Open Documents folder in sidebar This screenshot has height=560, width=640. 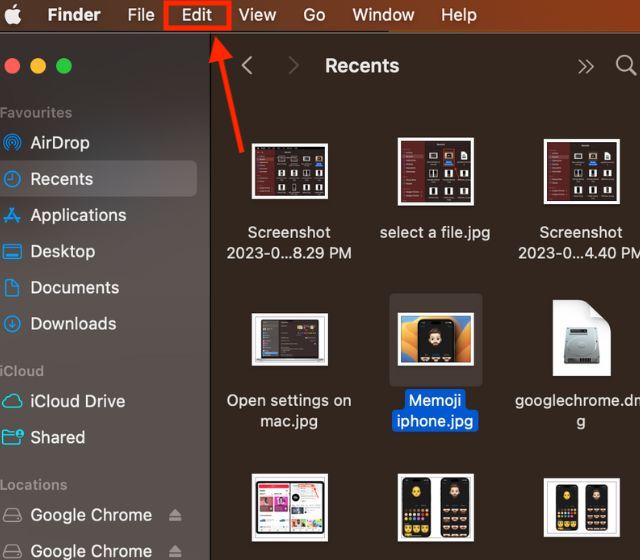pos(74,287)
